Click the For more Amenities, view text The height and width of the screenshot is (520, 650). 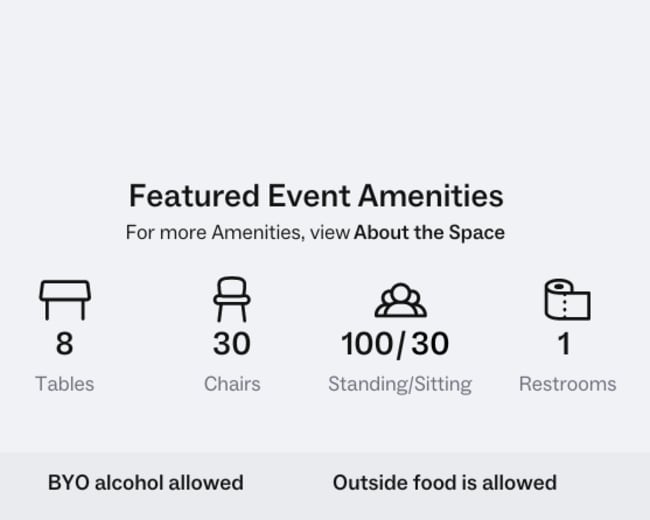(x=238, y=232)
